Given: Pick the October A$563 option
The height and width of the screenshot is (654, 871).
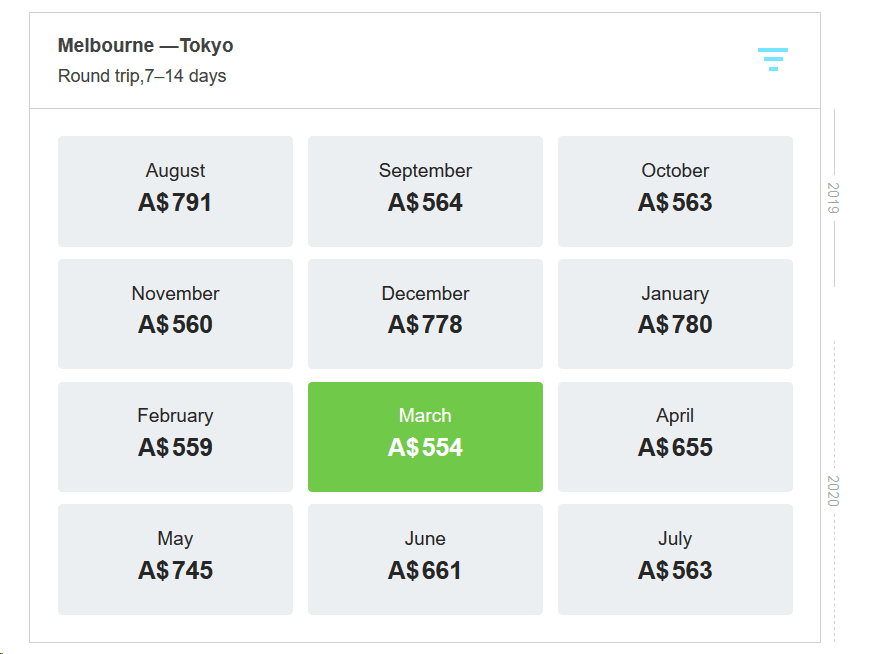Looking at the screenshot, I should (x=675, y=190).
